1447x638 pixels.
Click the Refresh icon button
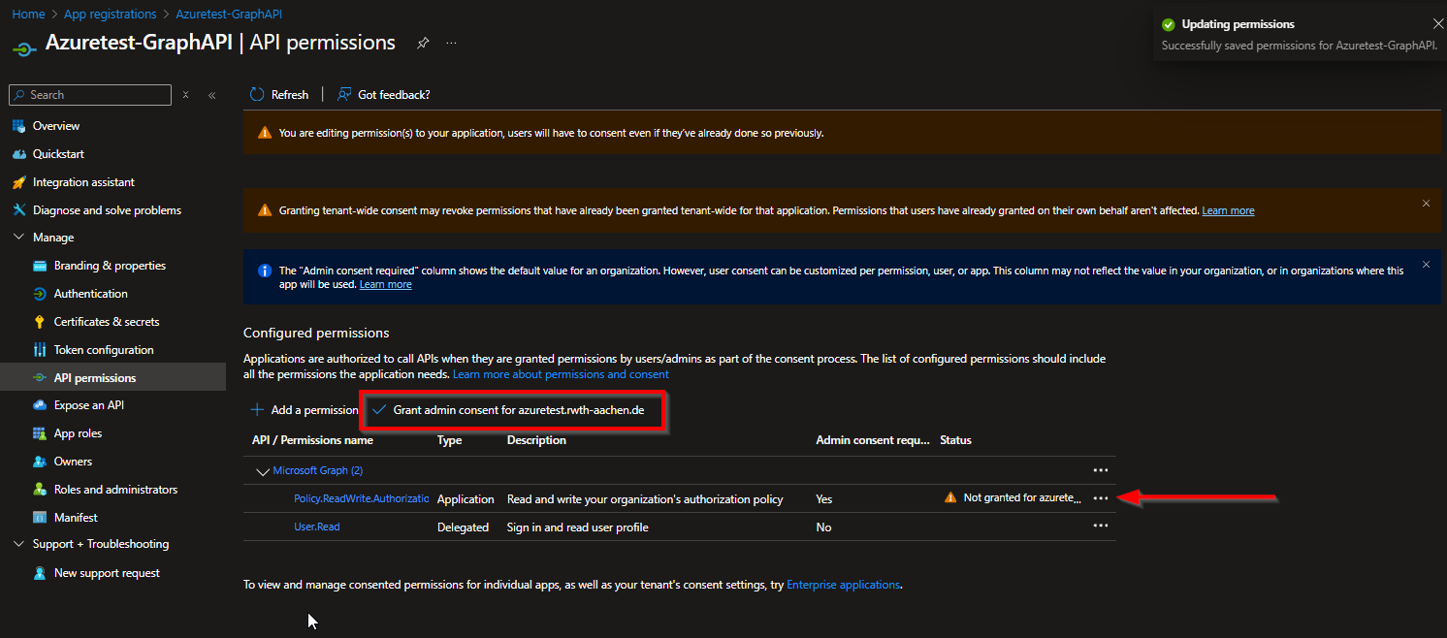257,94
